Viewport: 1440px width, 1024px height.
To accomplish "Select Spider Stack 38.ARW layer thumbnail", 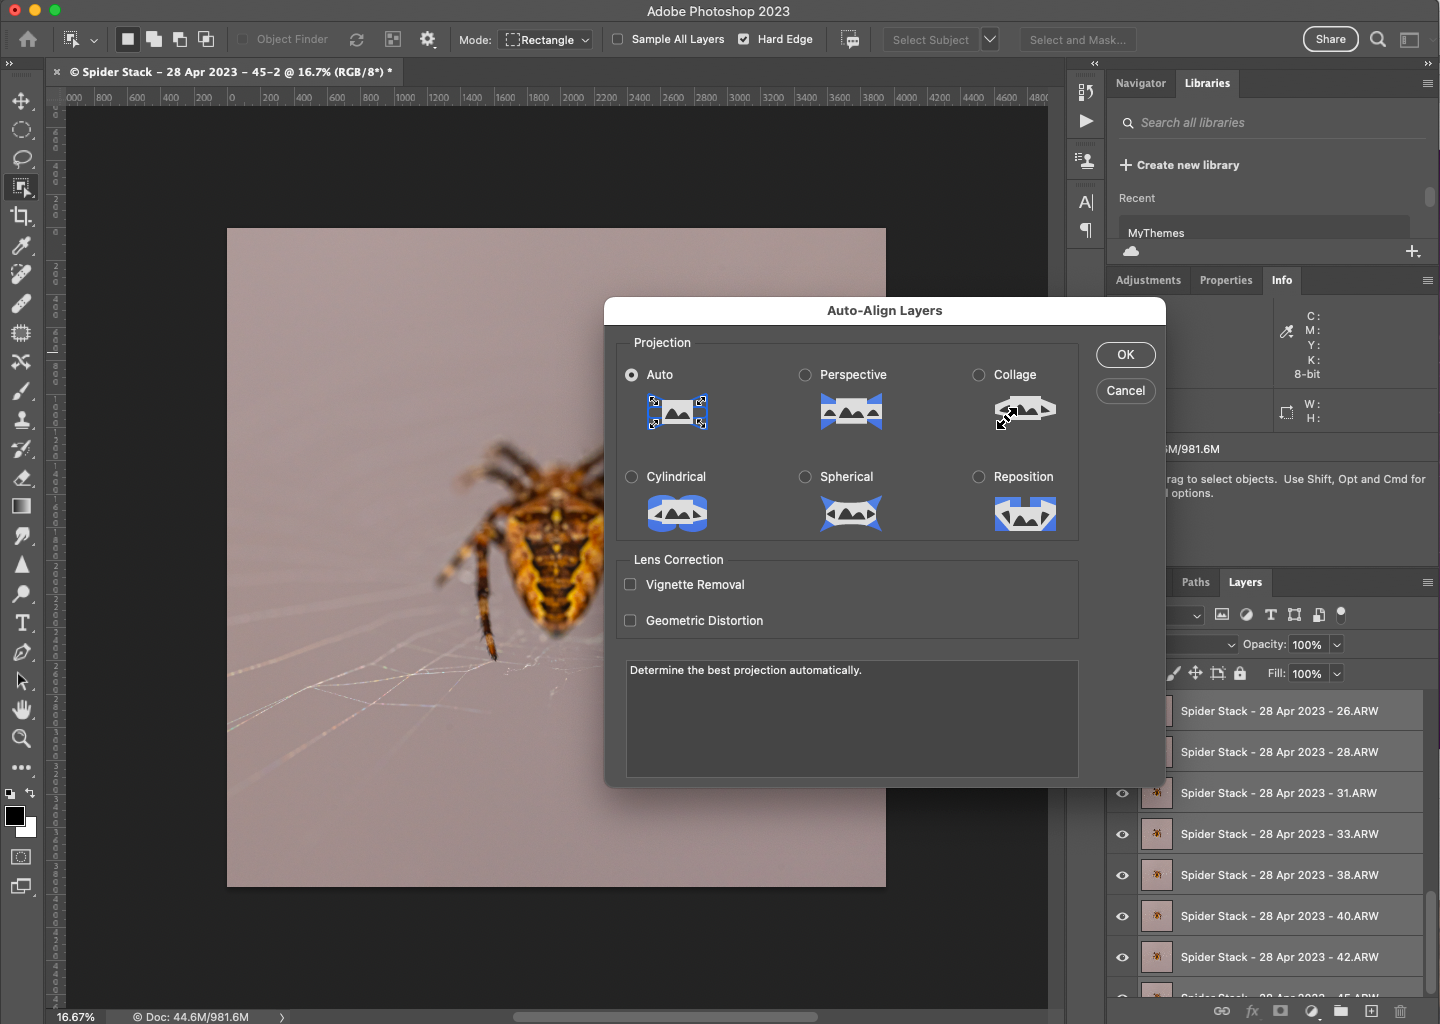I will point(1157,875).
